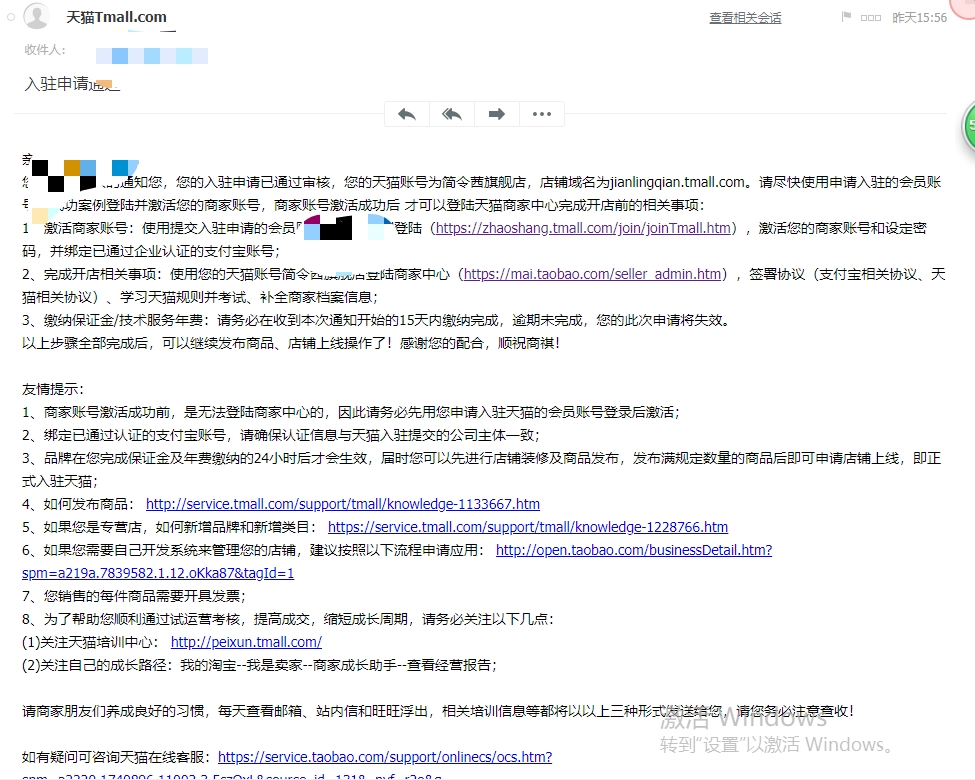The height and width of the screenshot is (780, 975).
Task: Click the line 7、您销售的每件商品需要开具发票
Action: [134, 596]
